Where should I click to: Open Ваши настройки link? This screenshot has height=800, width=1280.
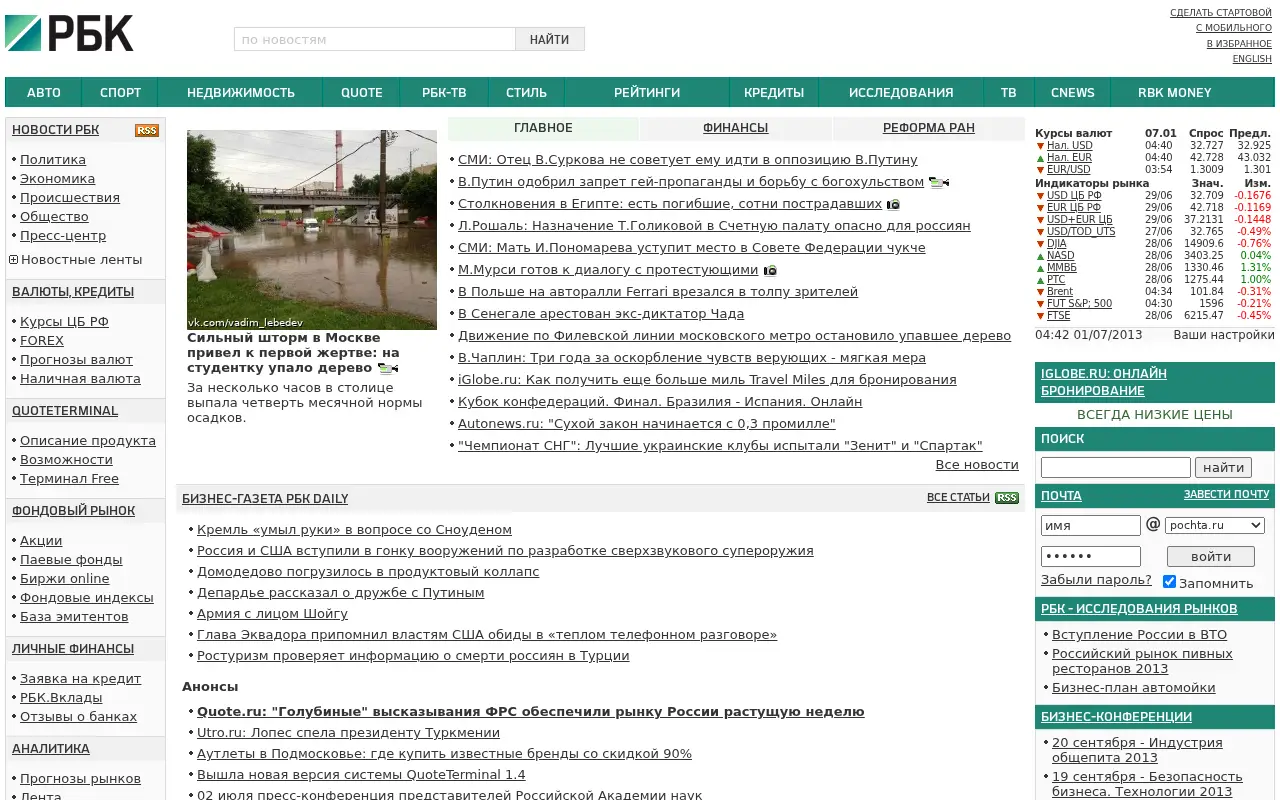(x=1224, y=335)
